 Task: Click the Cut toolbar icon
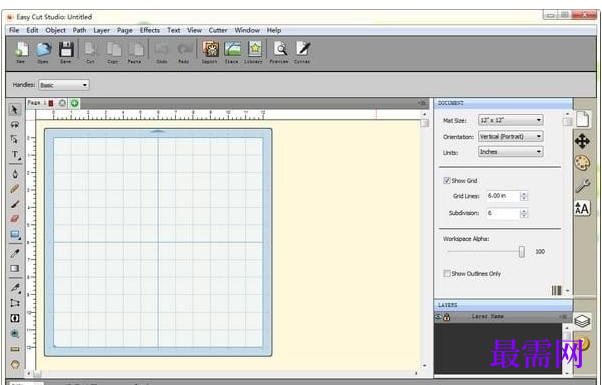tap(91, 51)
